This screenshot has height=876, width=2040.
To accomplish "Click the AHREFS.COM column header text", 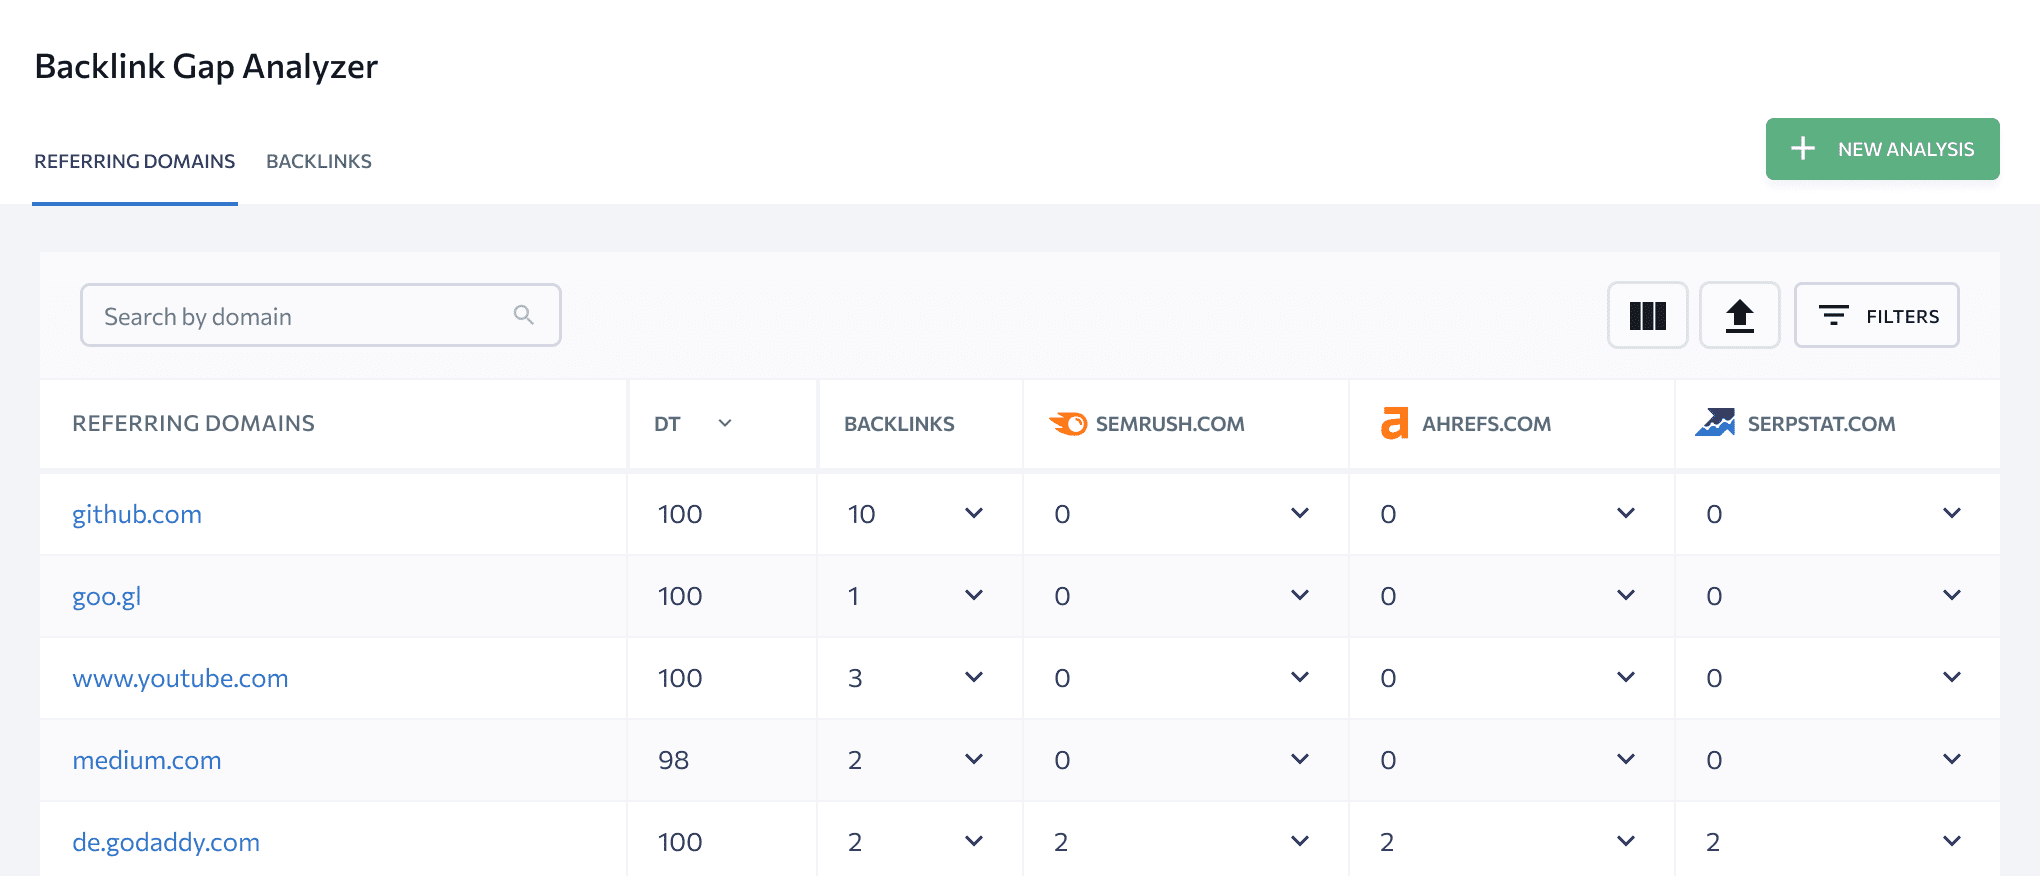I will 1486,424.
